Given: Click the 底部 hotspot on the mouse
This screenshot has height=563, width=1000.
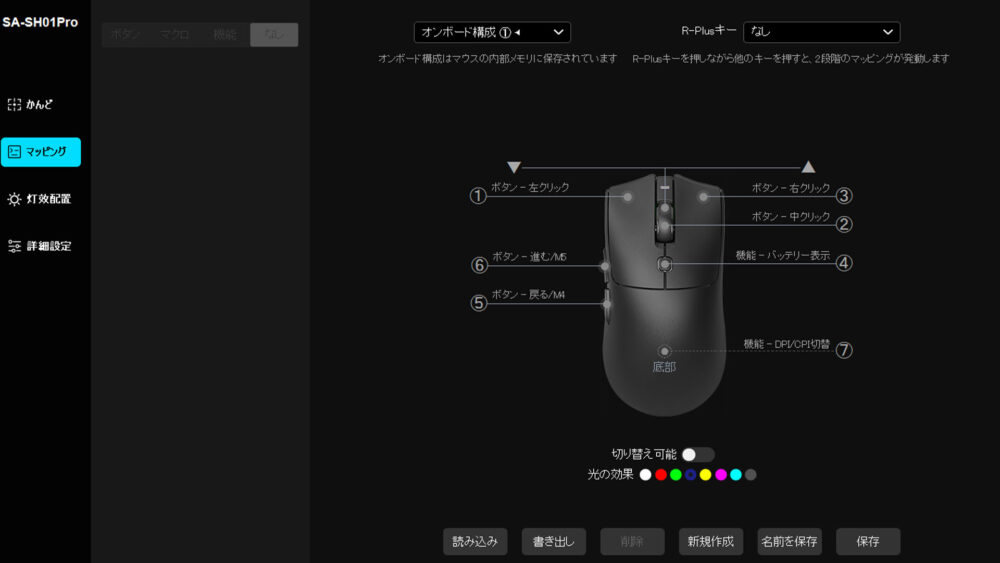Looking at the screenshot, I should tap(664, 352).
